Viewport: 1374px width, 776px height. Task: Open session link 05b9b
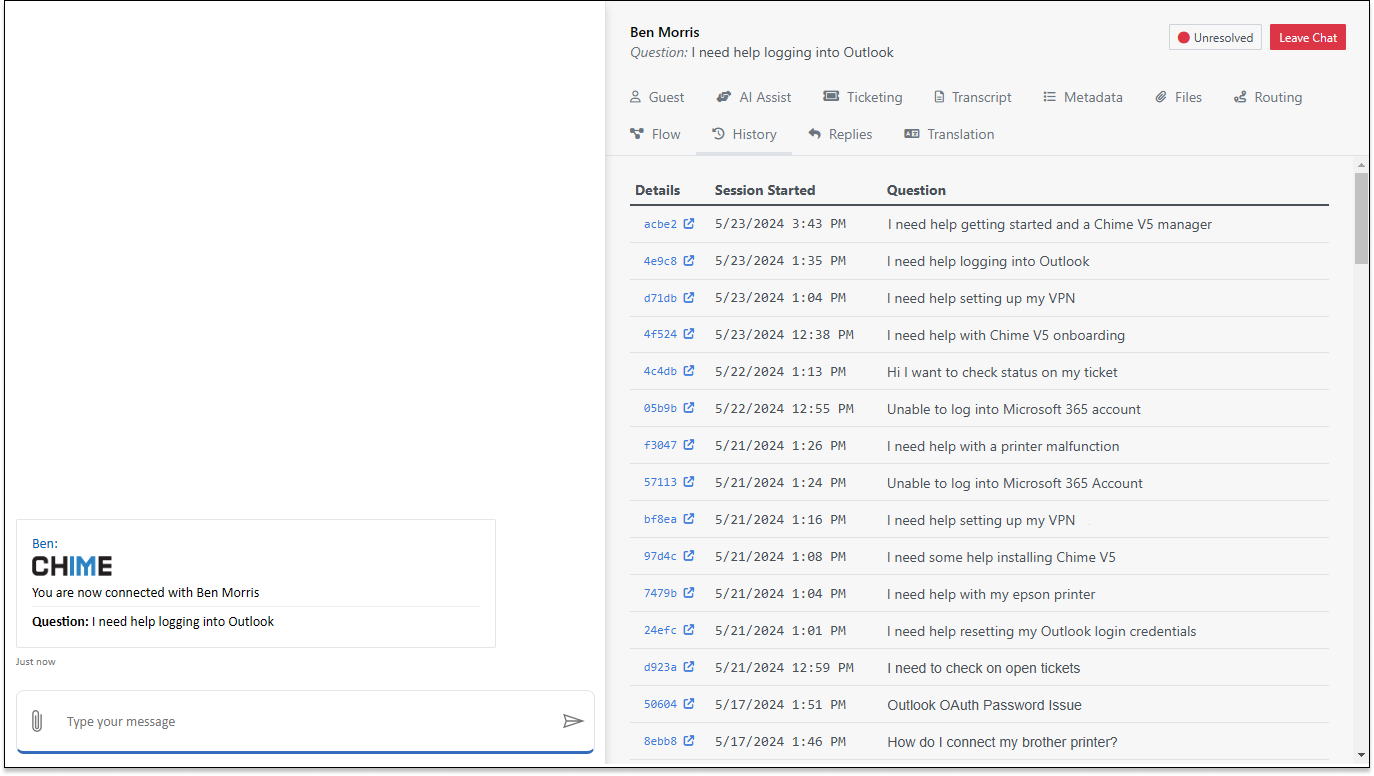pyautogui.click(x=660, y=409)
